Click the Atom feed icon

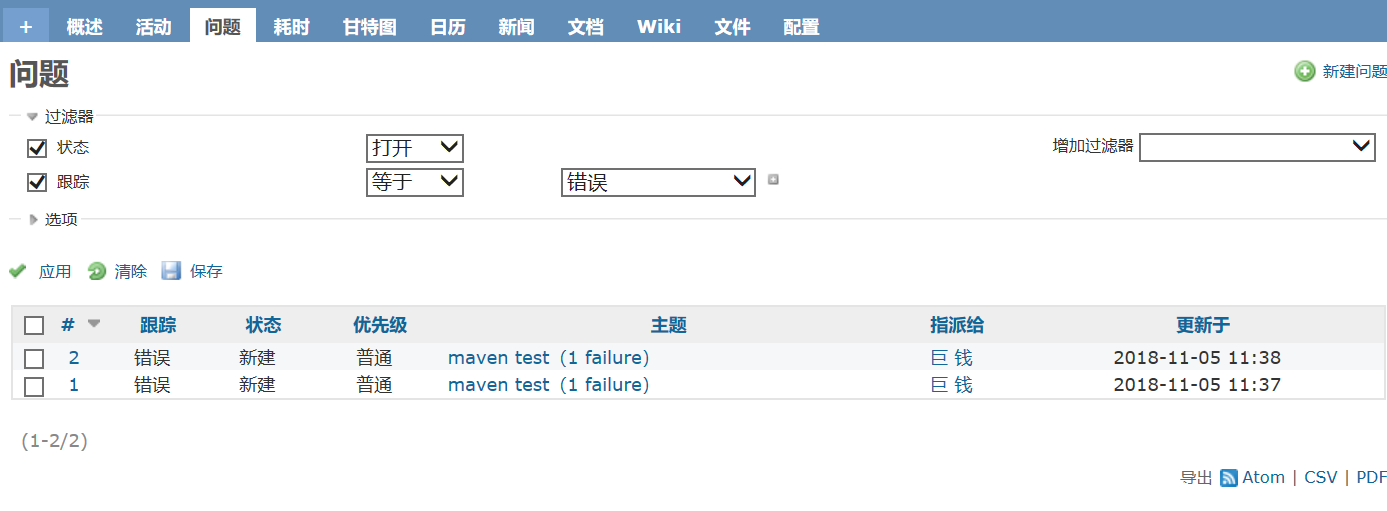click(1229, 478)
